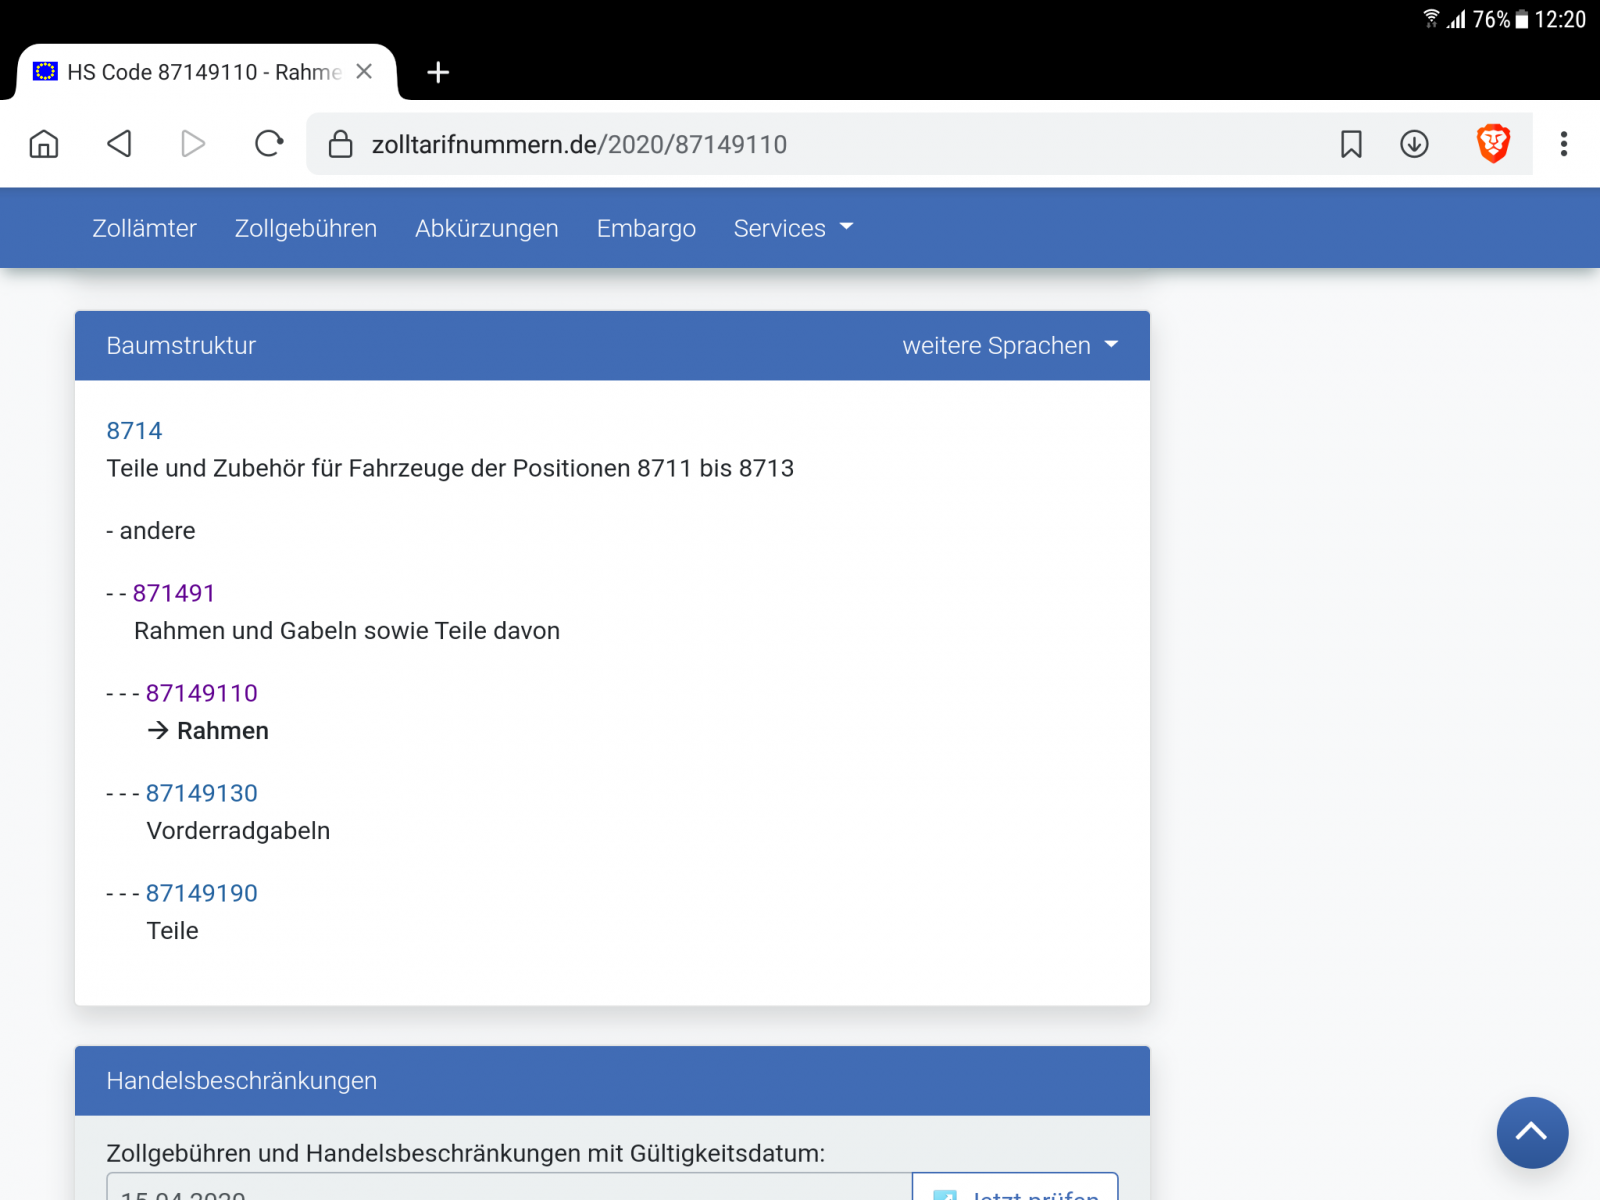This screenshot has height=1200, width=1600.
Task: Tap the browser home icon
Action: tap(44, 144)
